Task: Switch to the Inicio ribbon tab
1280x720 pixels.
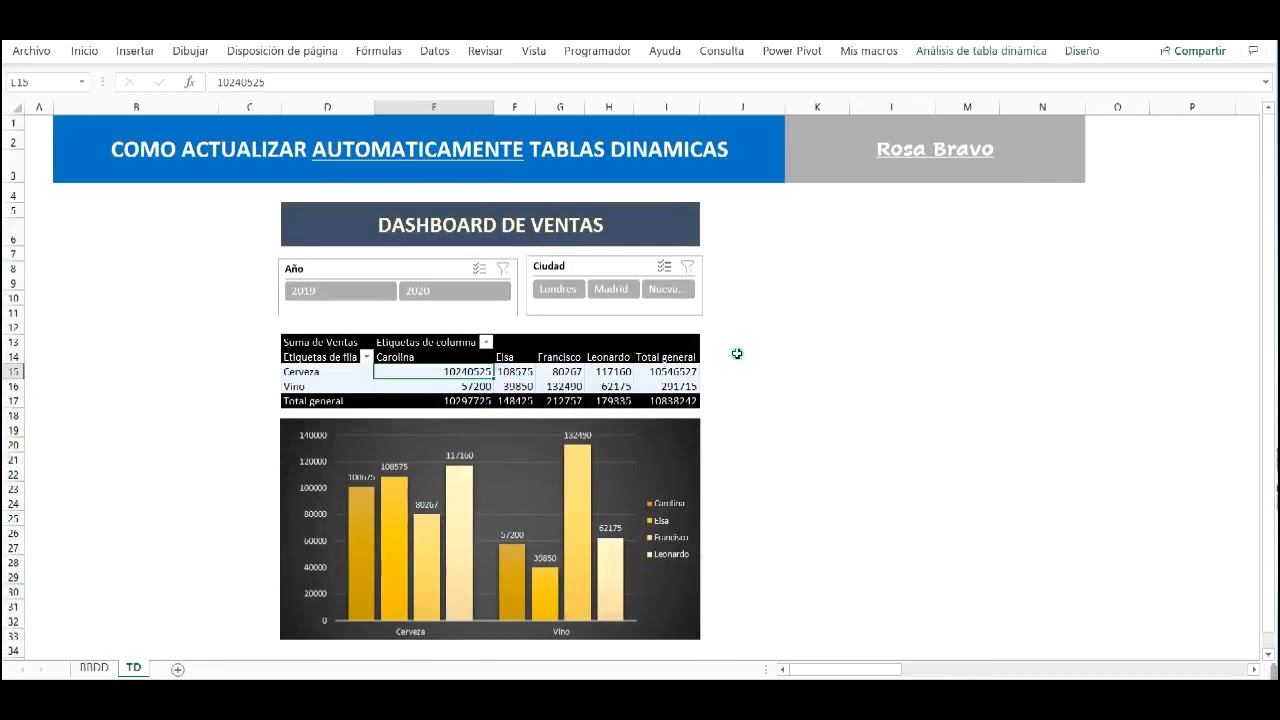Action: coord(84,51)
